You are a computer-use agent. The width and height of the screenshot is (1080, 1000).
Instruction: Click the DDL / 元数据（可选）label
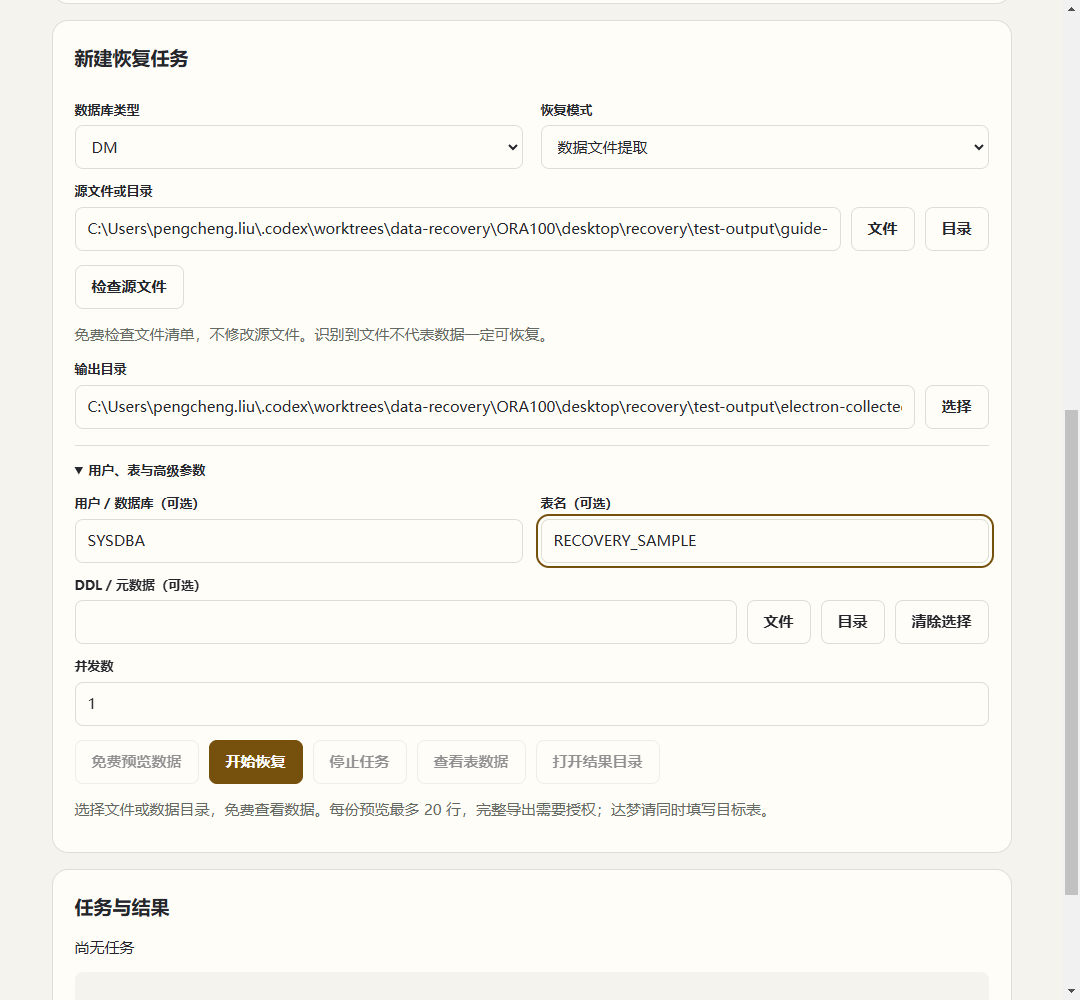pyautogui.click(x=137, y=585)
